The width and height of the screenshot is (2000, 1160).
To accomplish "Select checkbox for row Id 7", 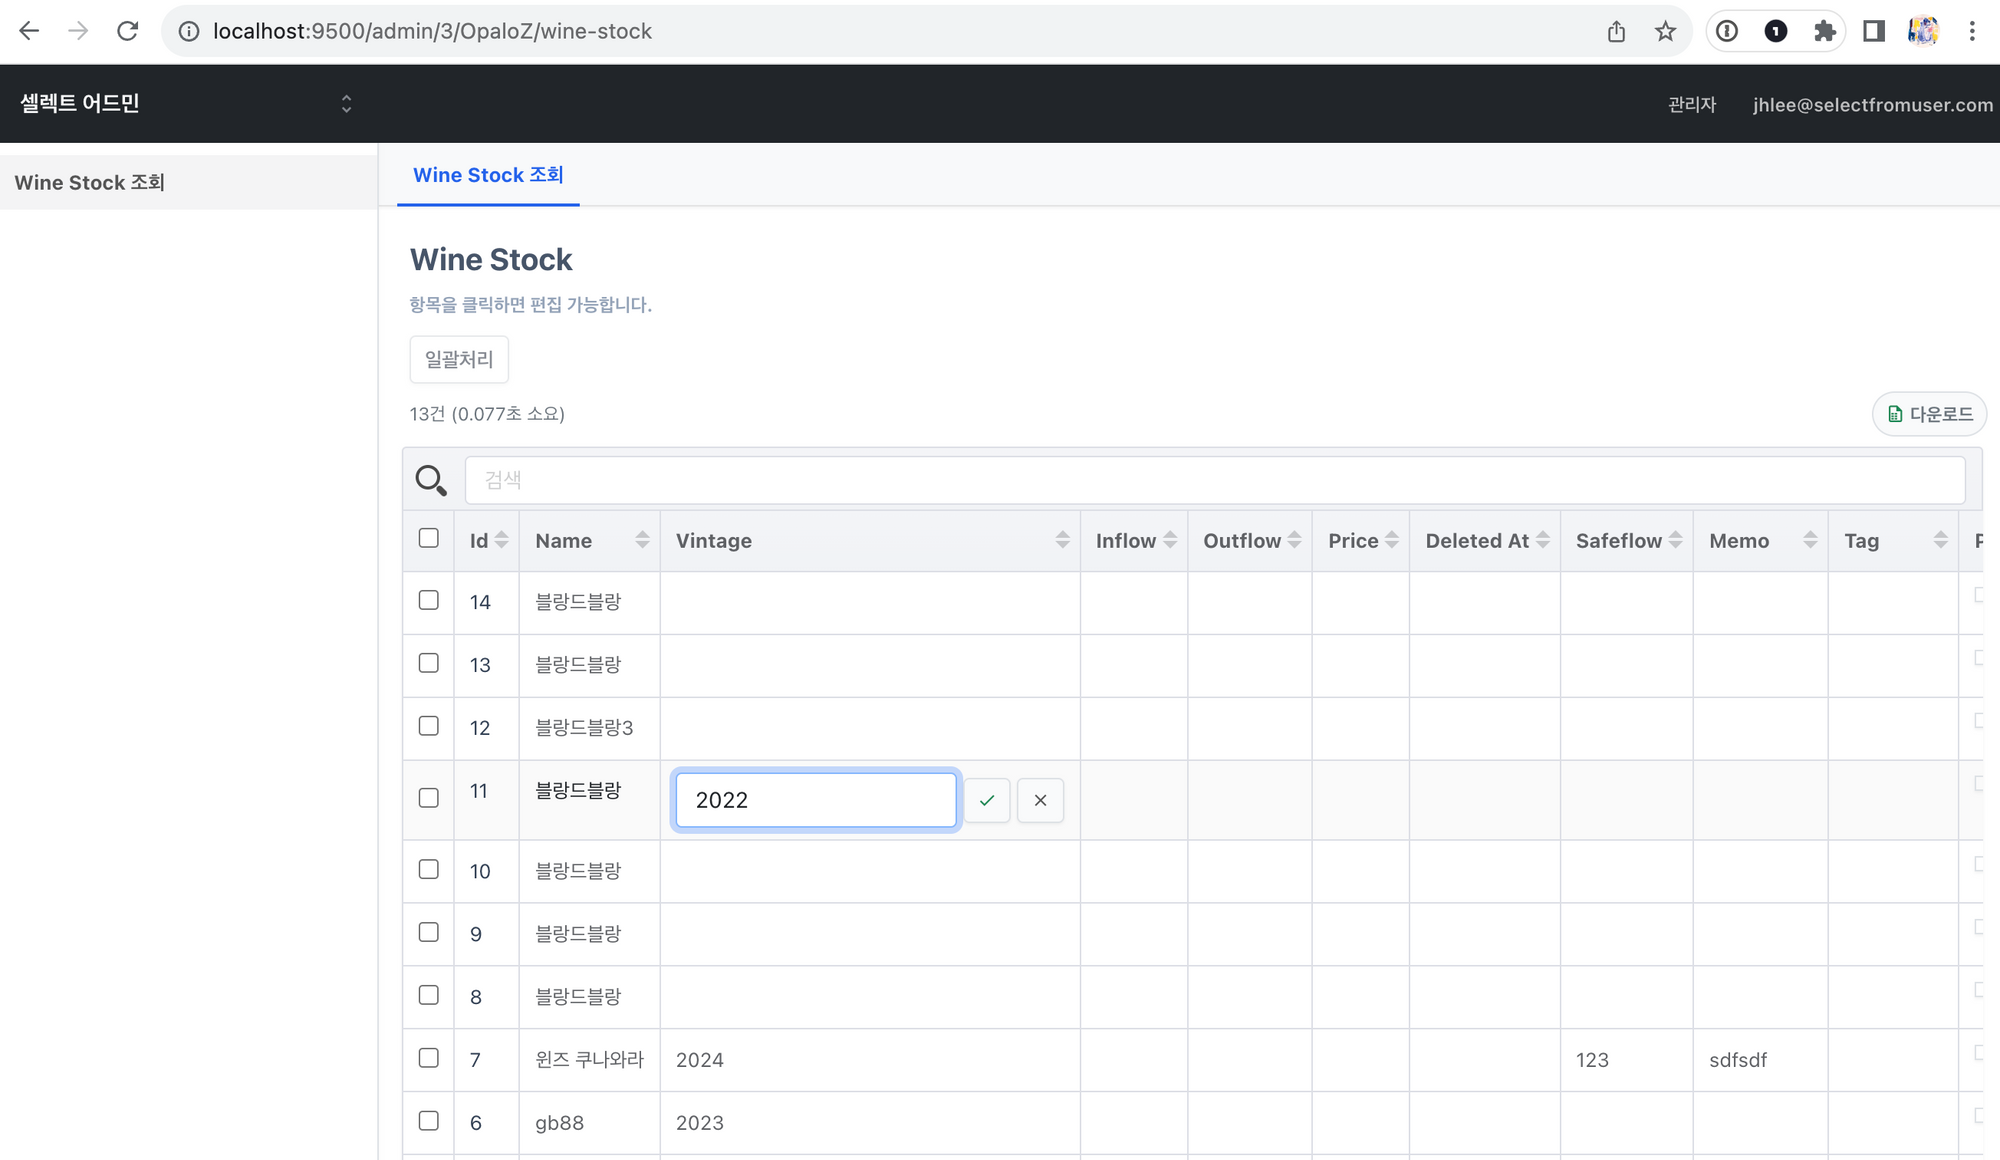I will point(429,1058).
